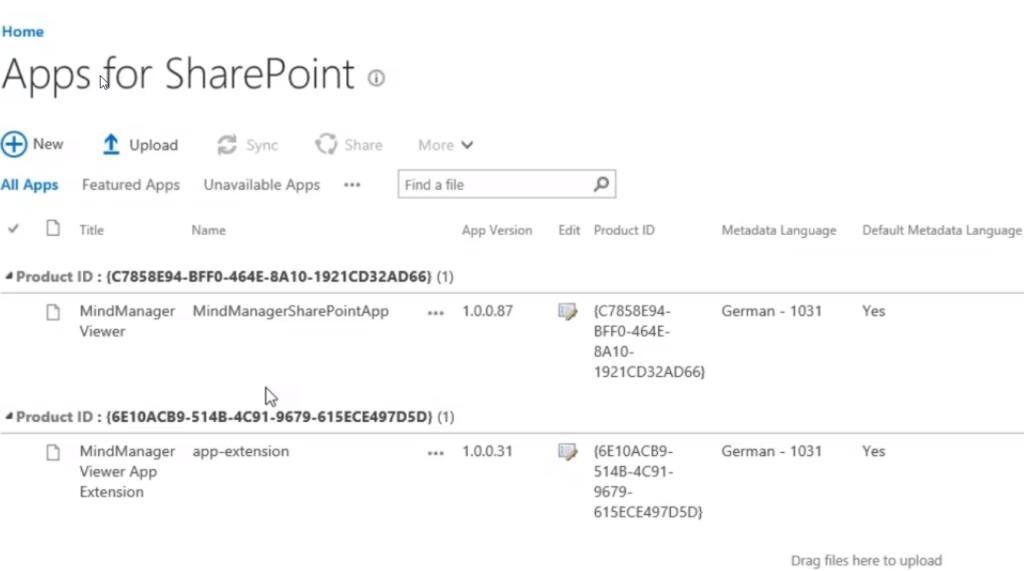The height and width of the screenshot is (571, 1024).
Task: Click the New button label
Action: [x=48, y=144]
